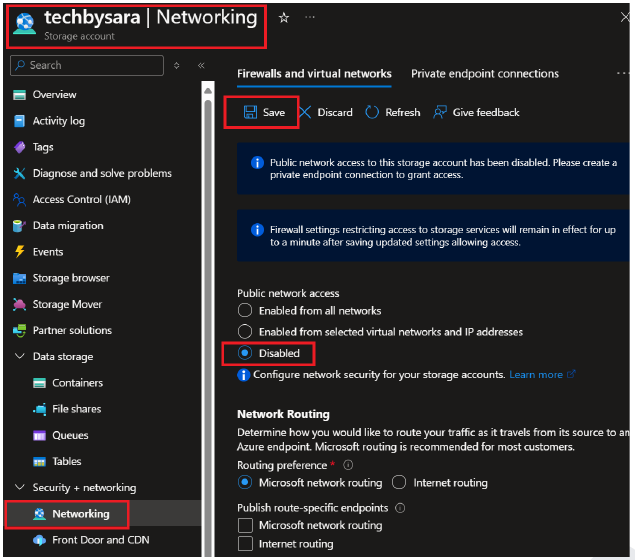Screen dimensions: 635x560
Task: Click the Discard button label
Action: pyautogui.click(x=335, y=112)
